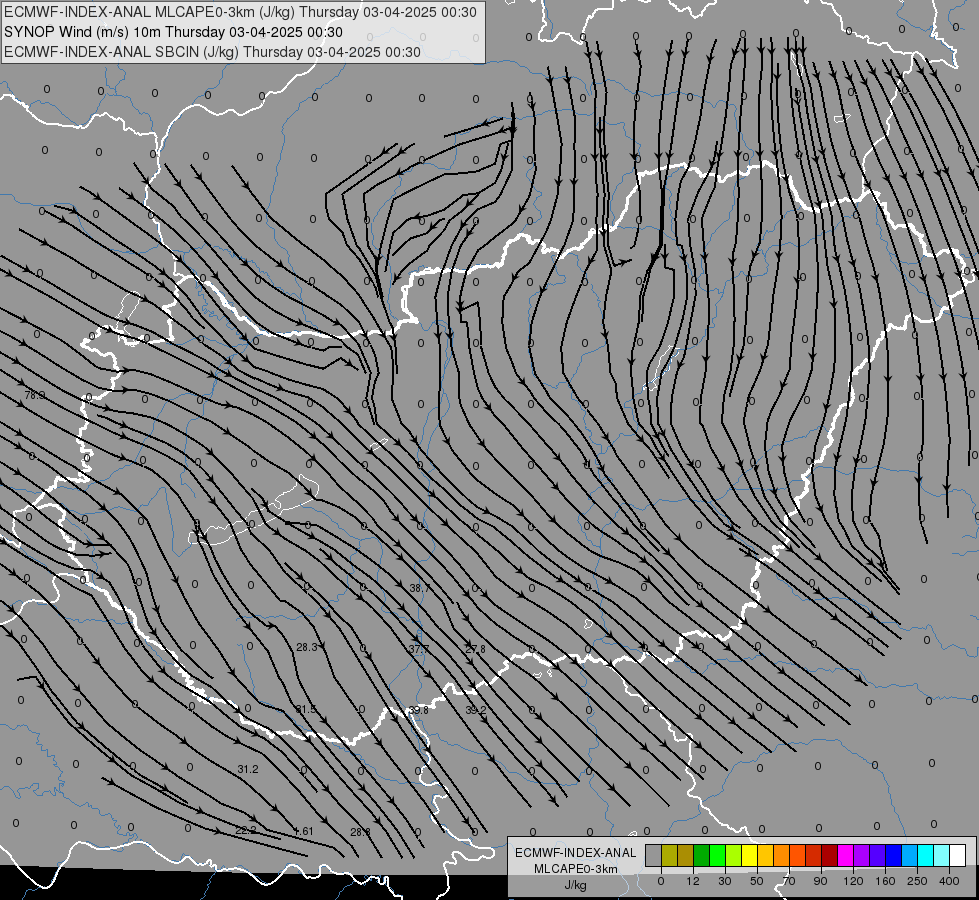Select the pure yellow legend swatch
Screen dimensions: 979x900
point(750,855)
